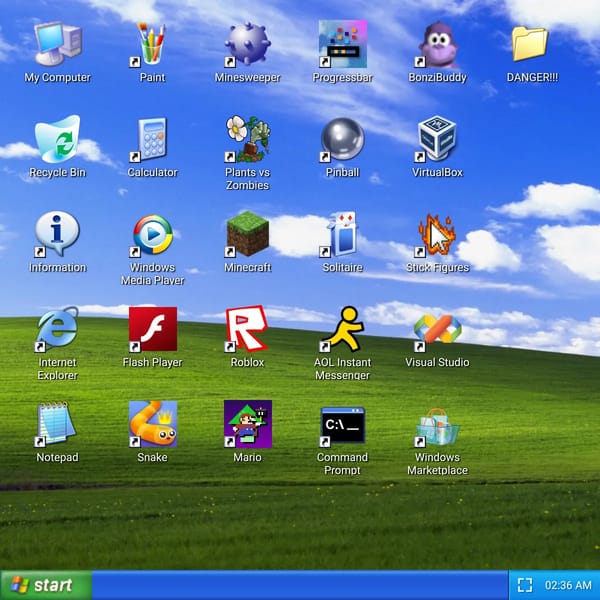The width and height of the screenshot is (600, 600).
Task: Open AOL Instant Messenger running man icon
Action: pos(342,329)
